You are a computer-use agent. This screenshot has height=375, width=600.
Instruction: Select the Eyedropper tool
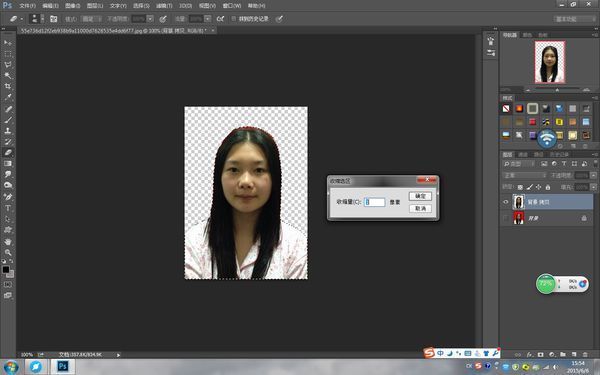[x=8, y=97]
